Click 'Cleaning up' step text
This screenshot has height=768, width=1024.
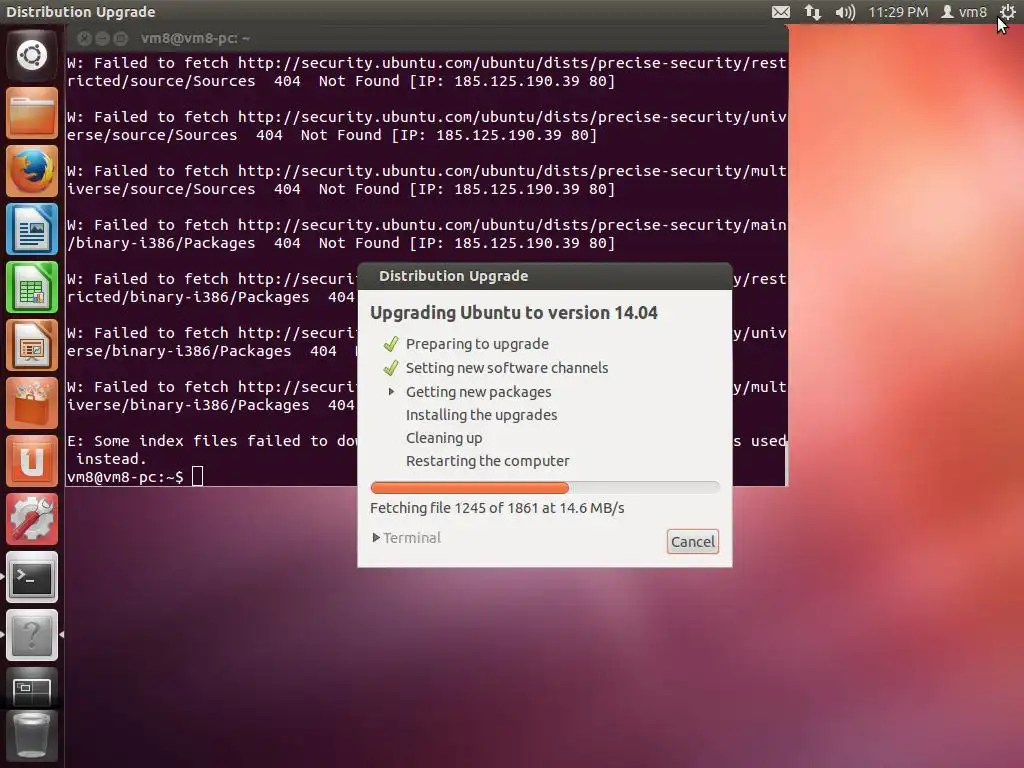tap(444, 438)
